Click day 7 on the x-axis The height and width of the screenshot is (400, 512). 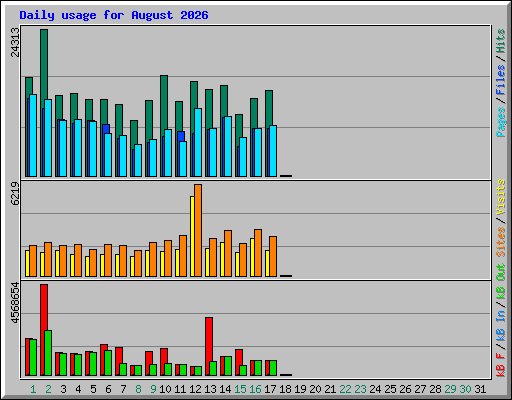click(x=123, y=389)
